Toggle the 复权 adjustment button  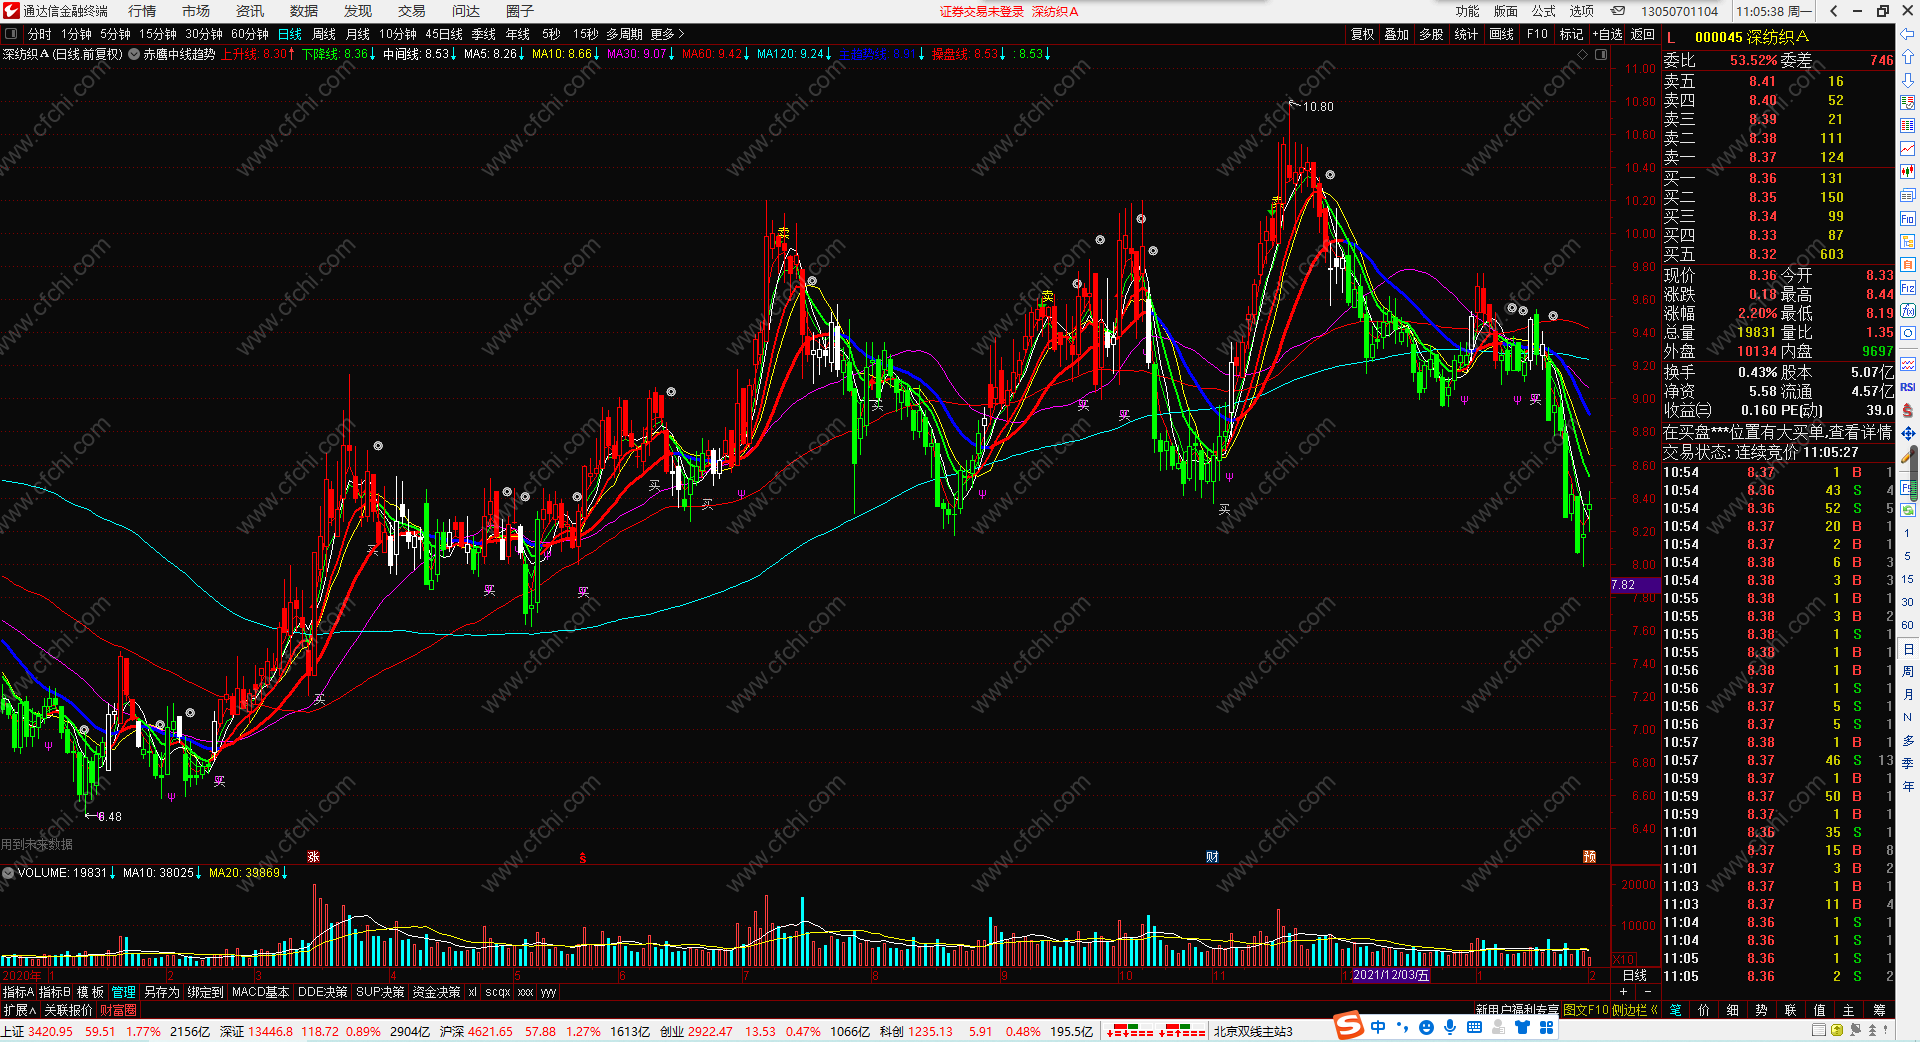(x=1363, y=34)
